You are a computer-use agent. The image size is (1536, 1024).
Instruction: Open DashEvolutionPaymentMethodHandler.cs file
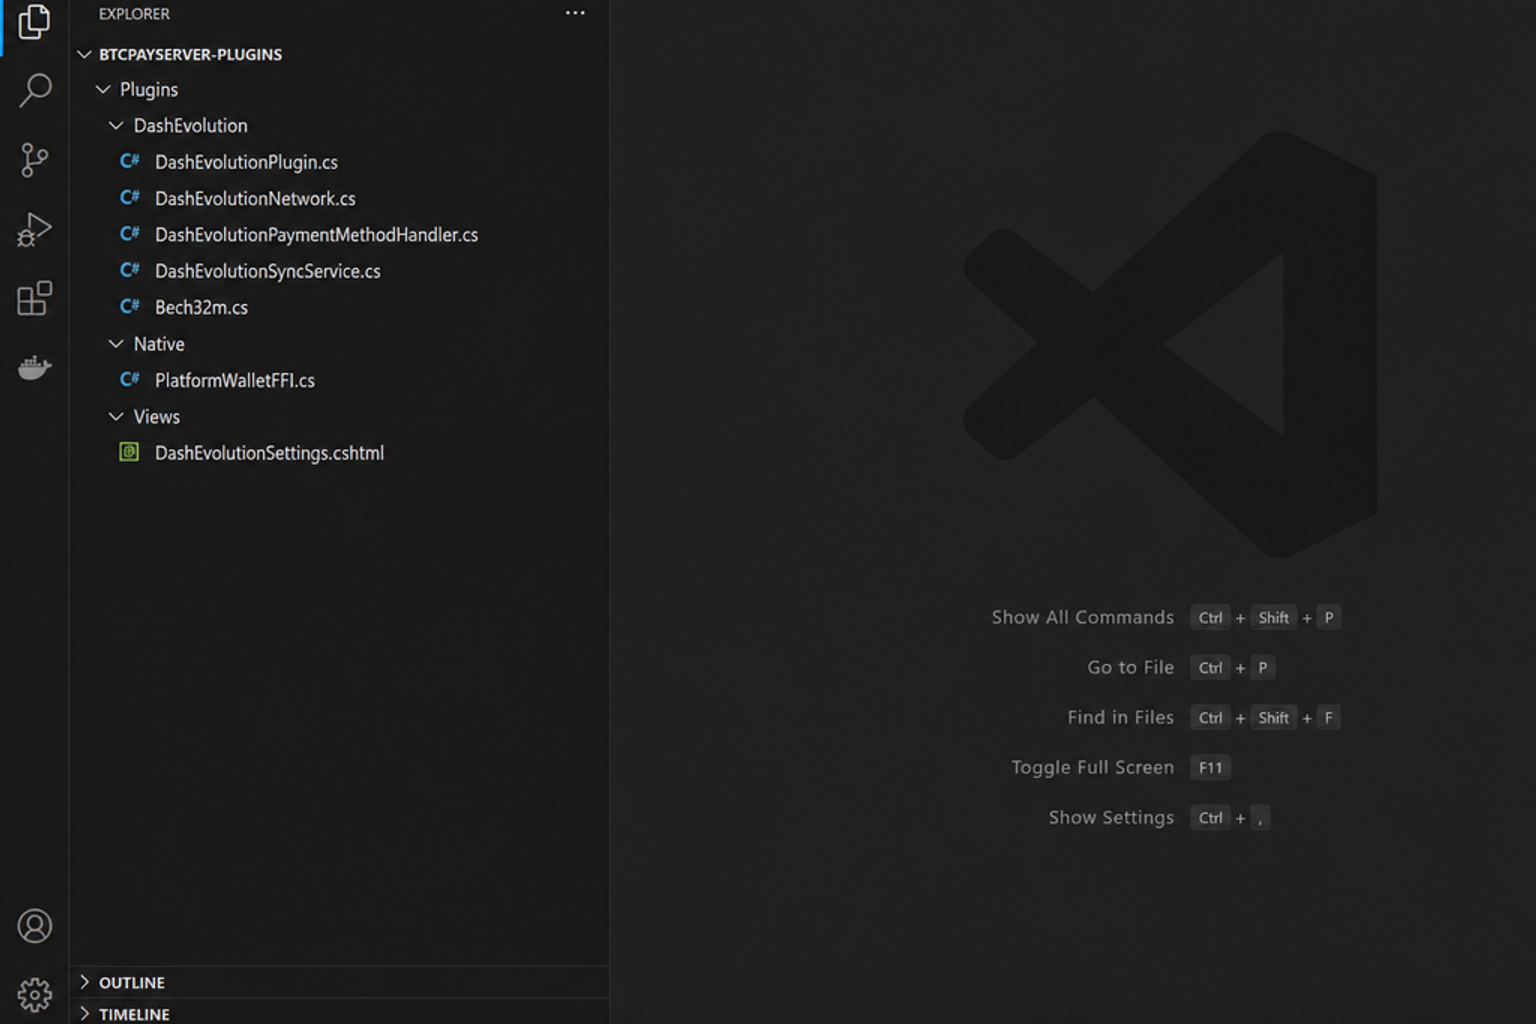click(x=316, y=235)
